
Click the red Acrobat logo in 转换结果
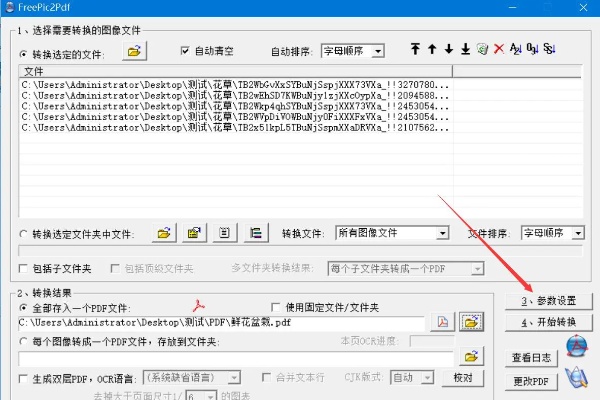(x=199, y=306)
